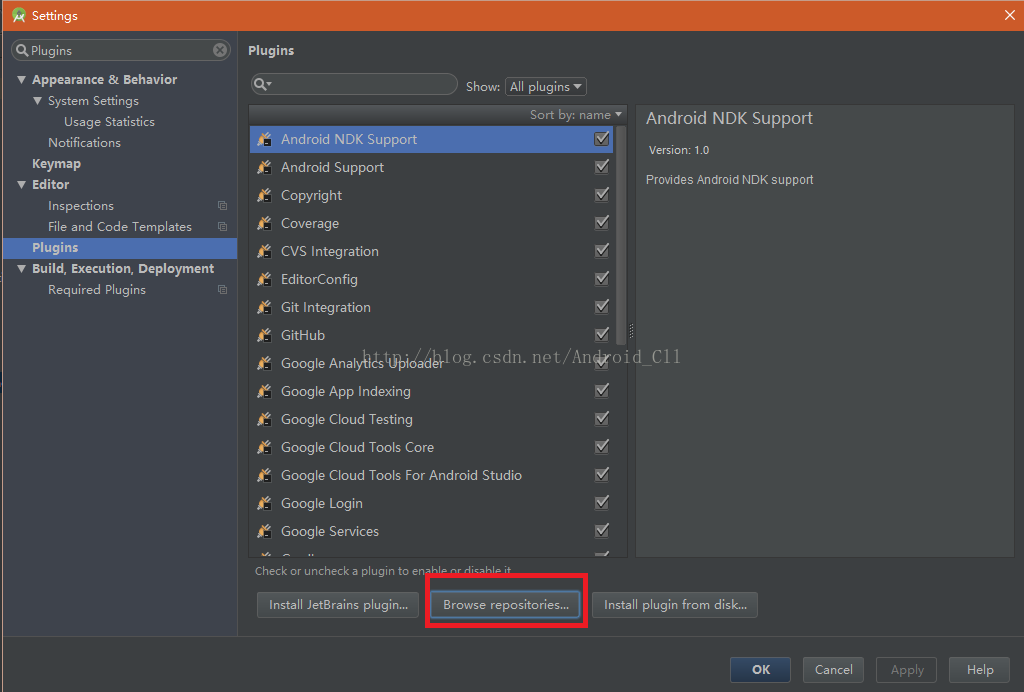
Task: Disable the Android NDK Support checkbox
Action: [601, 138]
